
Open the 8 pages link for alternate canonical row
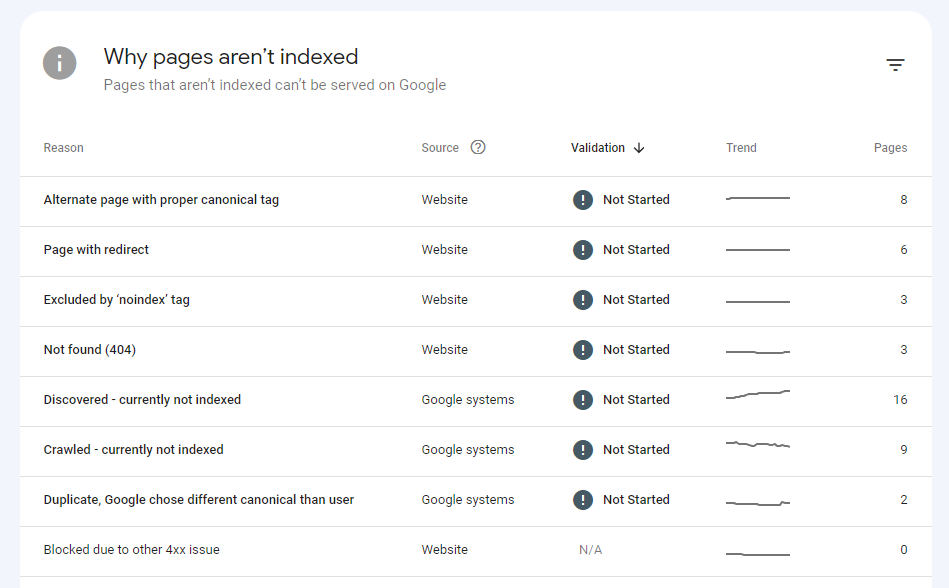tap(903, 199)
